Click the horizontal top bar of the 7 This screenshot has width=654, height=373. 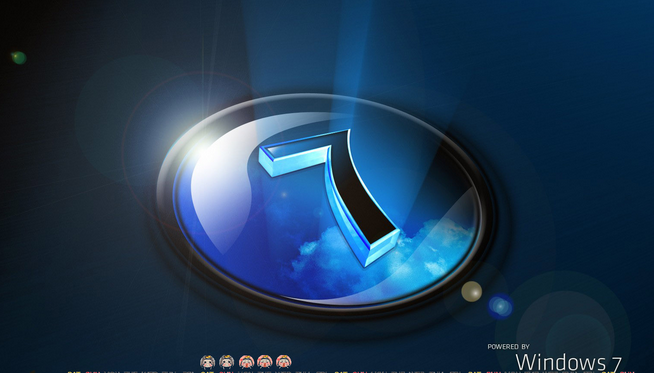click(301, 154)
